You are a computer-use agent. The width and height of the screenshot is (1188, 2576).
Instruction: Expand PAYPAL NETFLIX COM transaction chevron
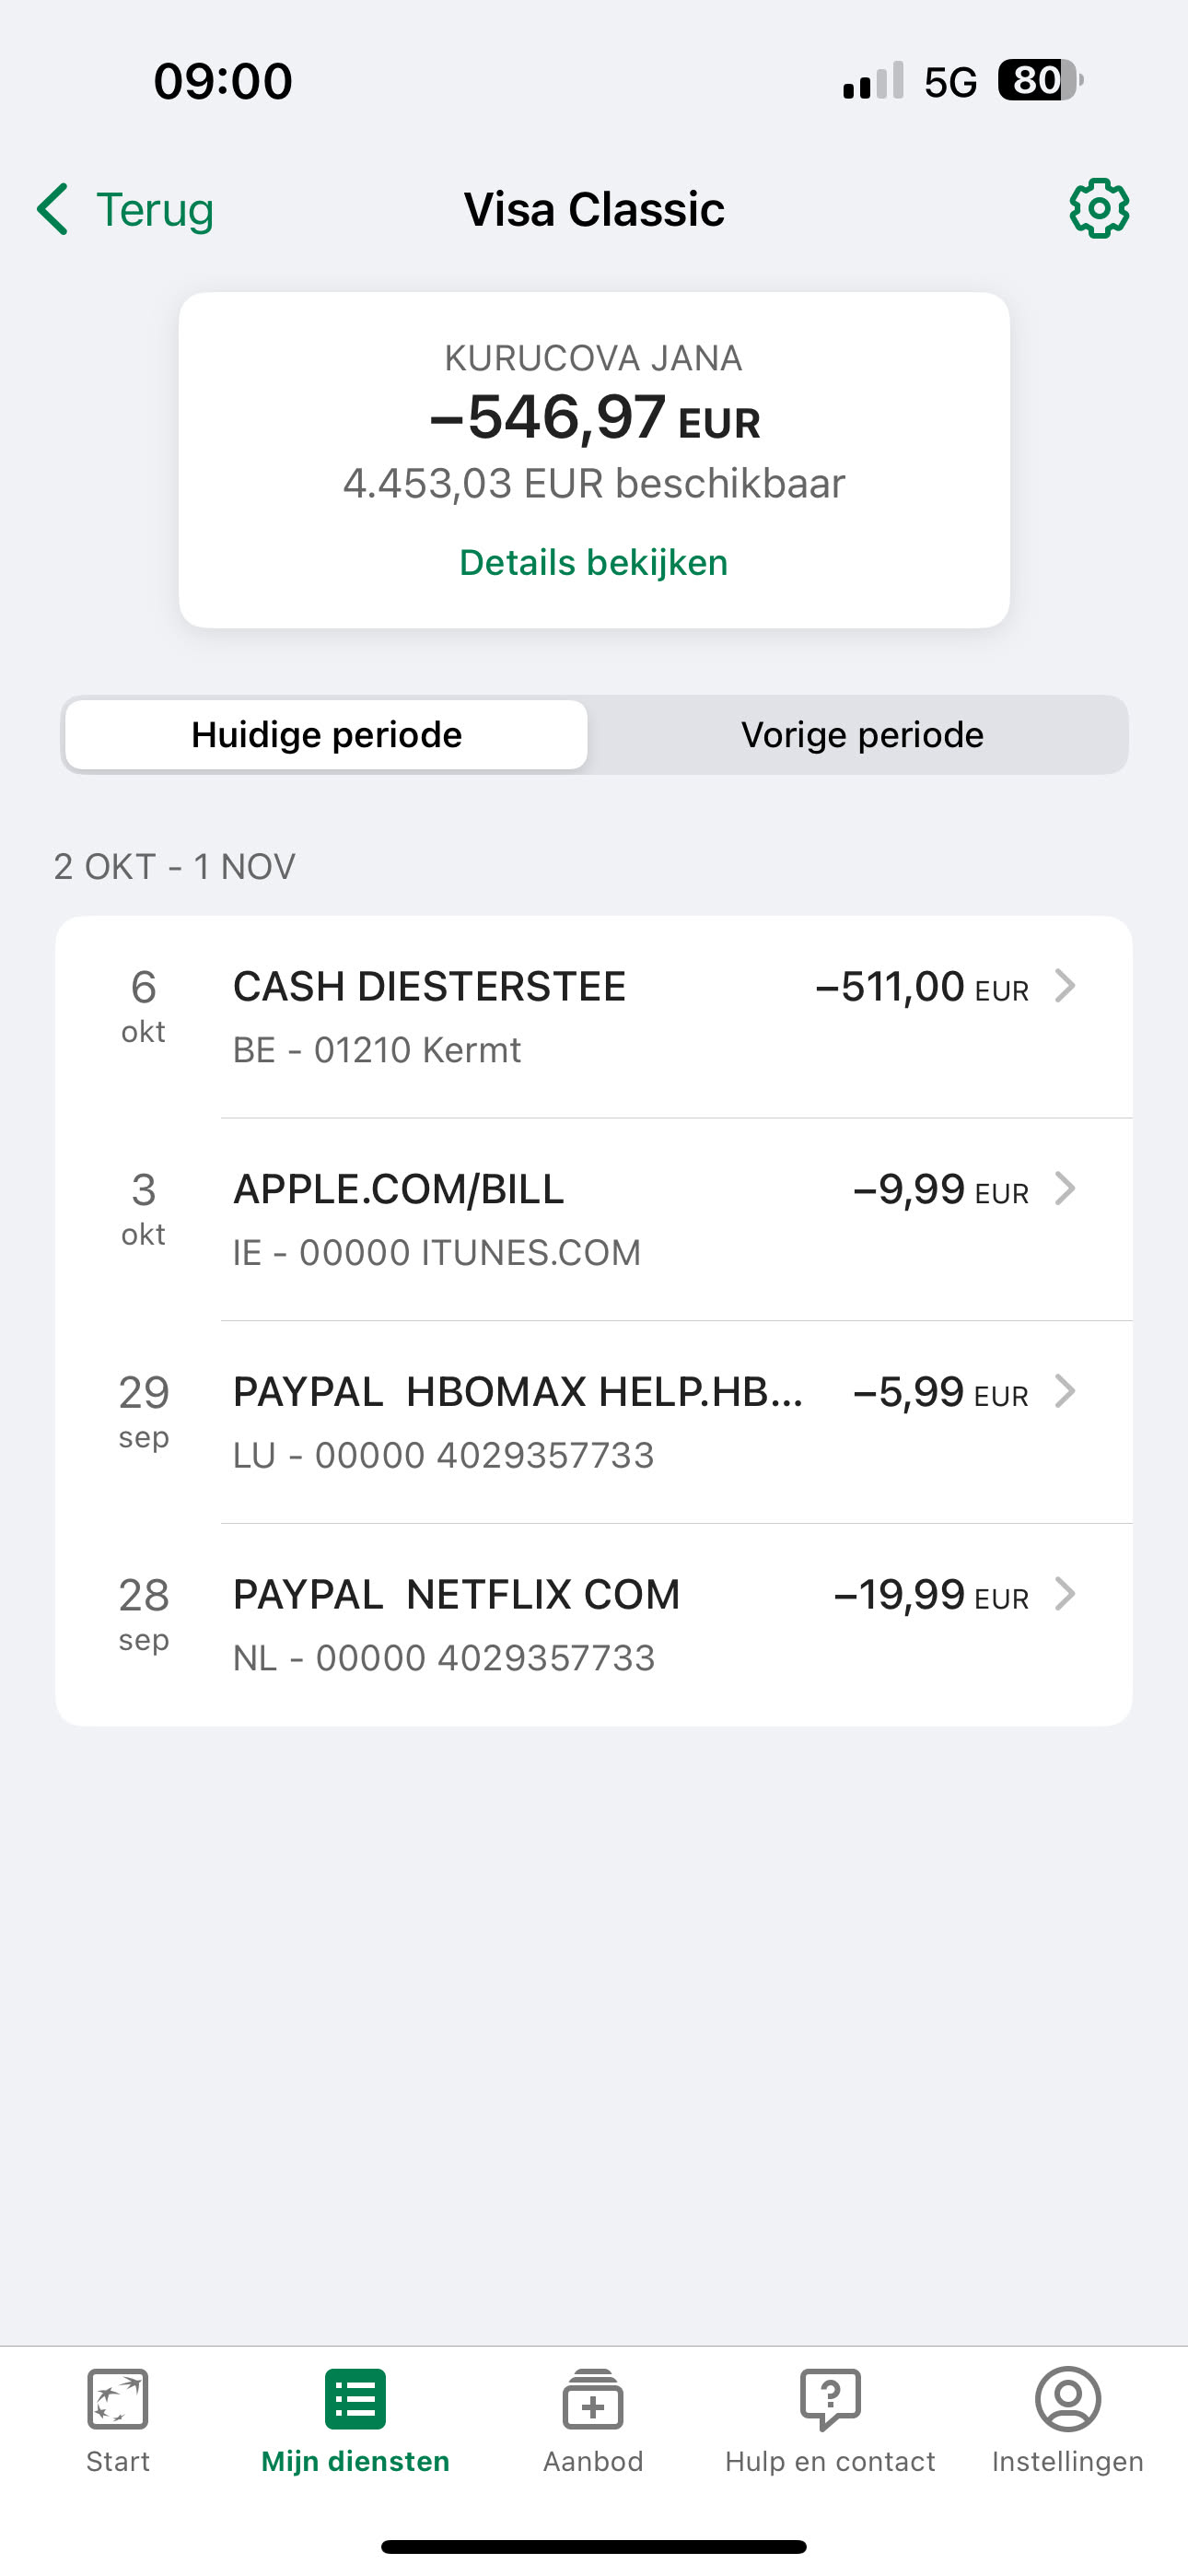(1066, 1594)
